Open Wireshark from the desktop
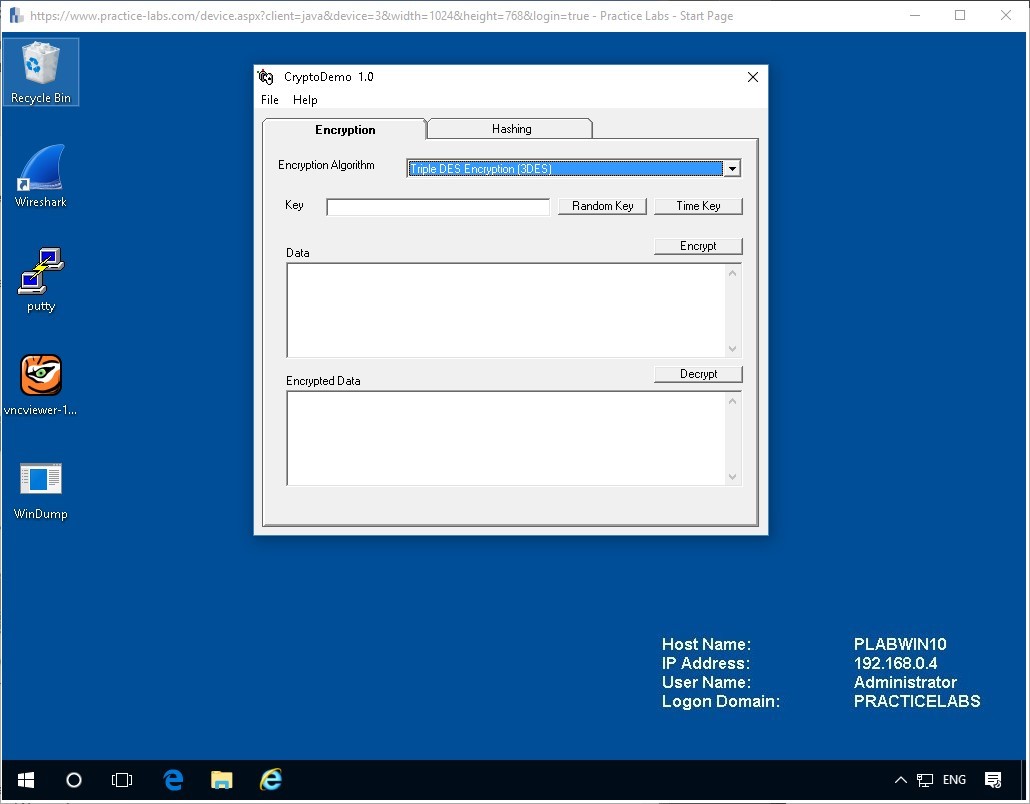Screen dimensions: 1030x804 (x=40, y=176)
